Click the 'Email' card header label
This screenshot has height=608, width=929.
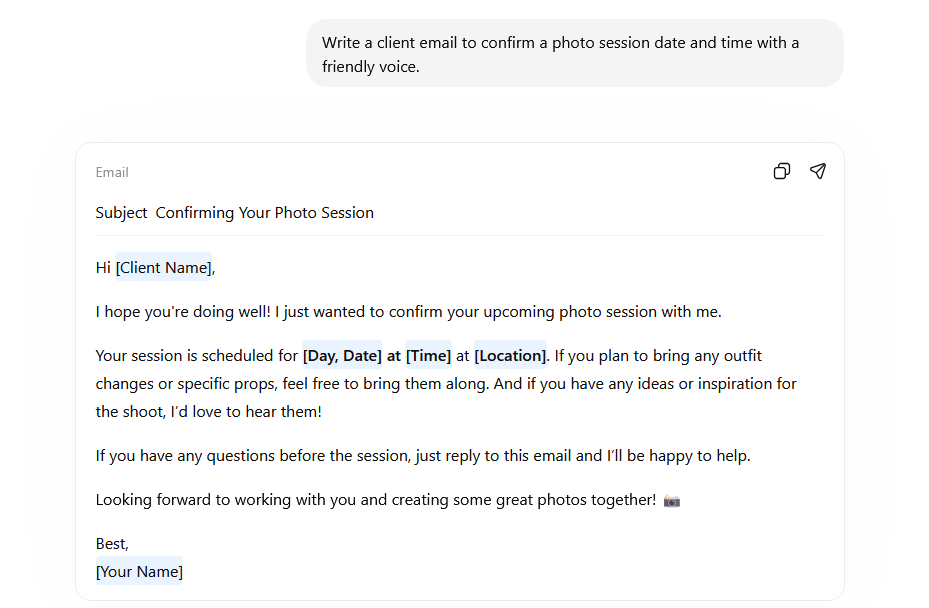click(x=112, y=172)
